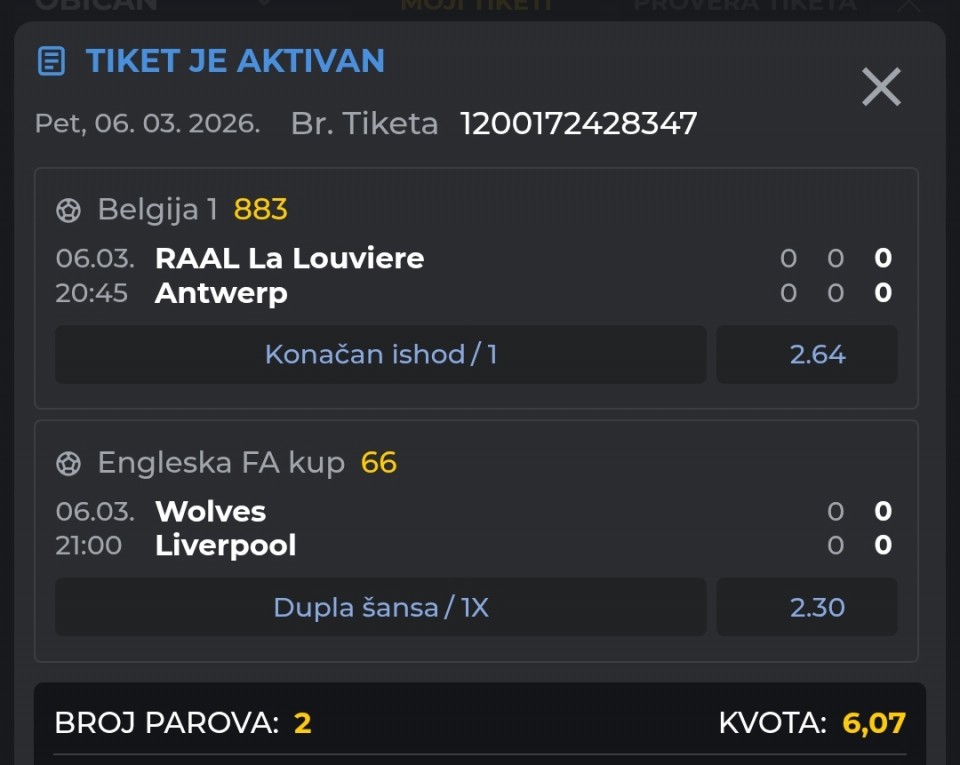
Task: Click the yellow match code 66
Action: click(379, 463)
